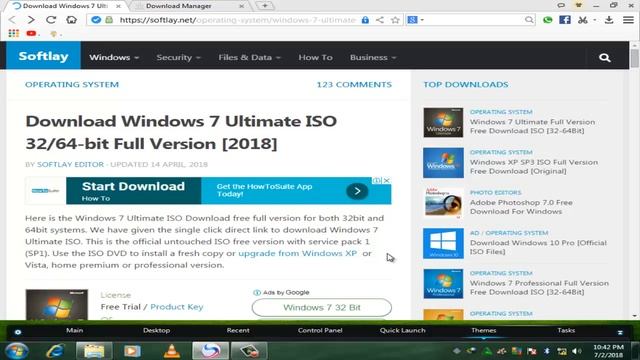Click the Bluetooth tray icon
Screen dimensions: 640x360
click(547, 351)
